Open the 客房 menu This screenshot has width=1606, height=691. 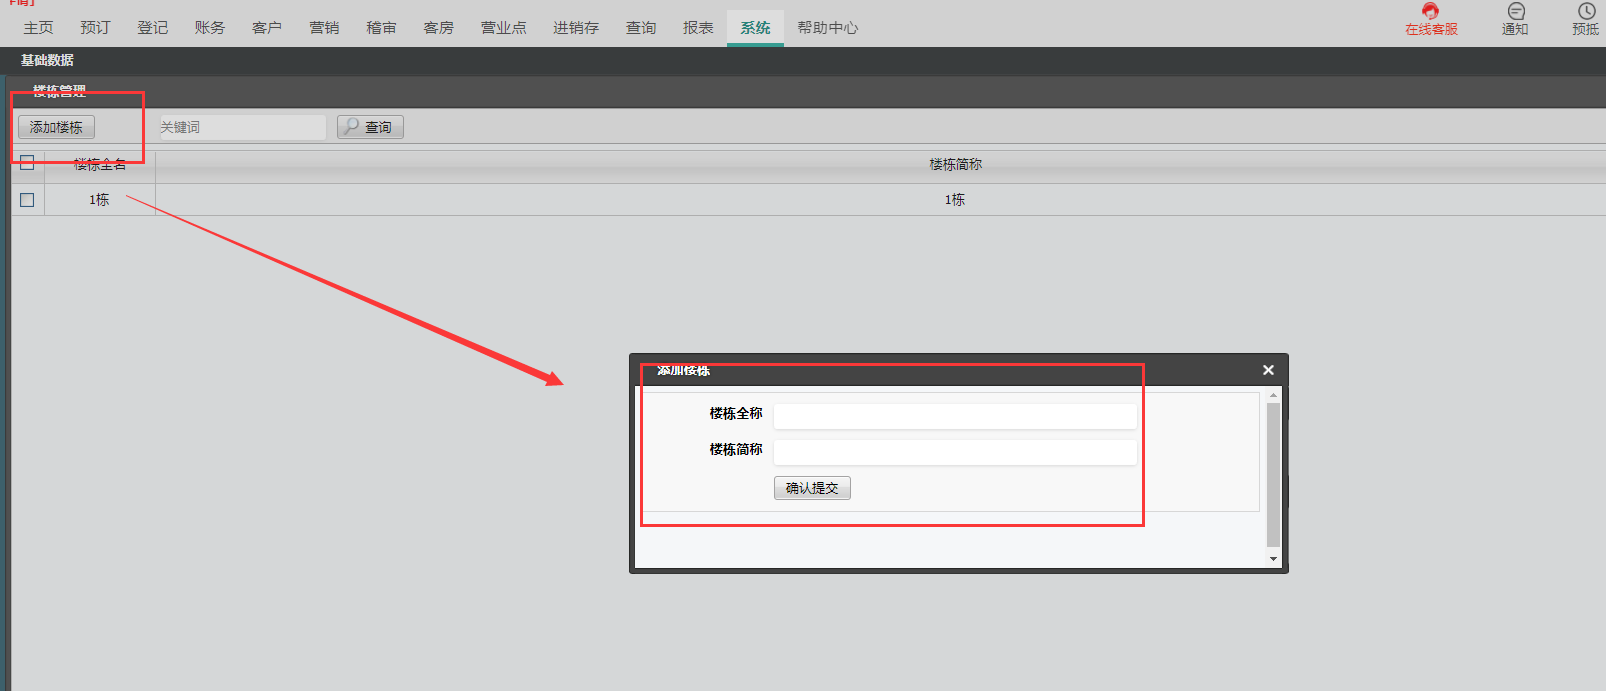[438, 28]
